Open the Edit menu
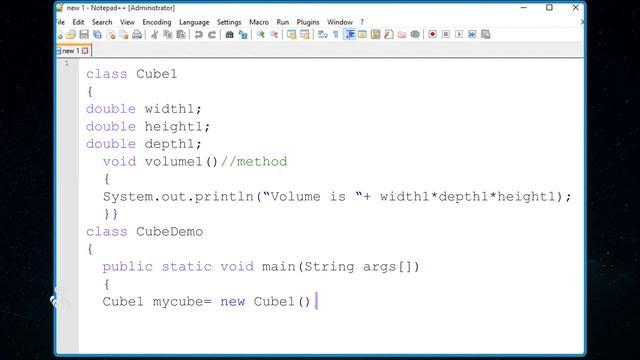This screenshot has width=640, height=360. pyautogui.click(x=78, y=22)
